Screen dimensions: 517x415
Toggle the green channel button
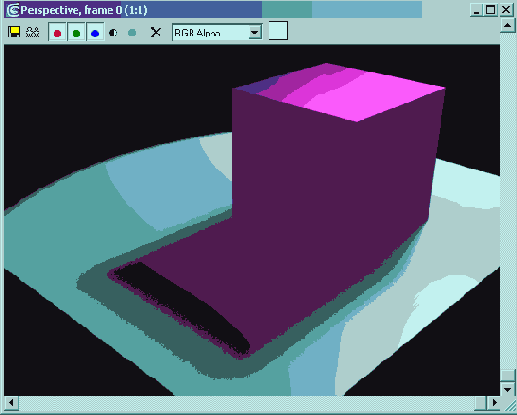(76, 33)
